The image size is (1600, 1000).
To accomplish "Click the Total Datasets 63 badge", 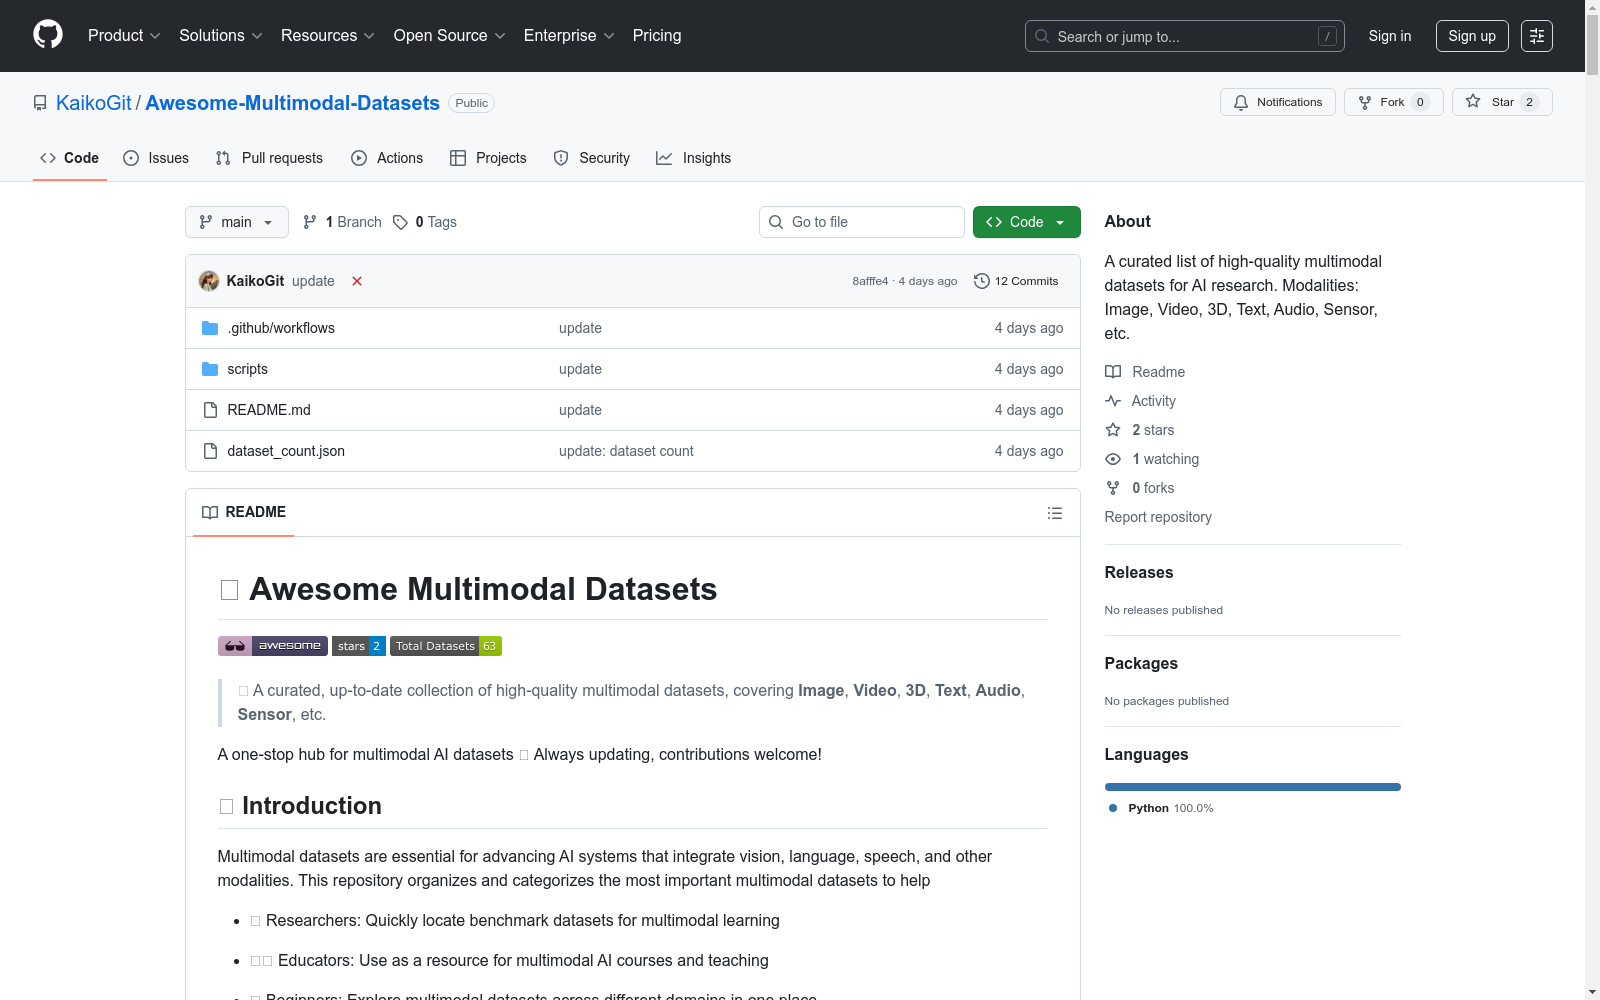I will click(x=446, y=646).
